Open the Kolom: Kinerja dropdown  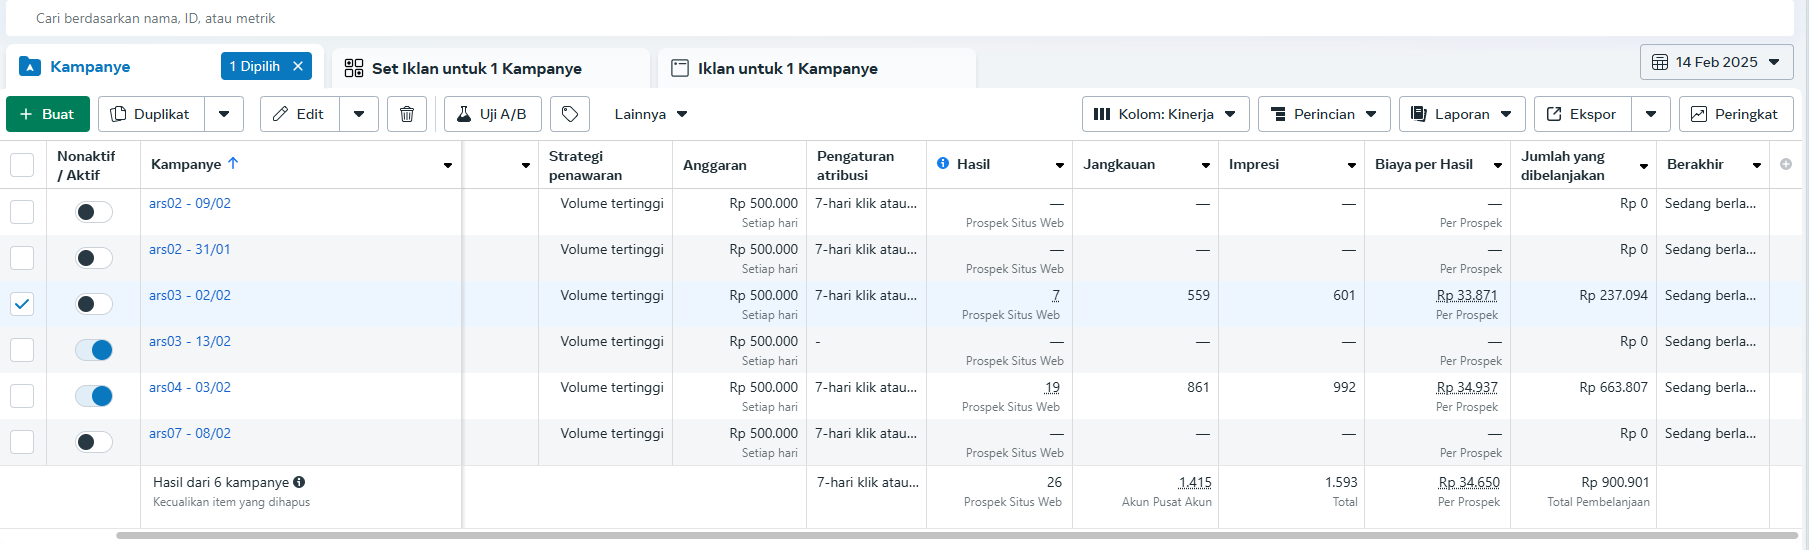1165,114
